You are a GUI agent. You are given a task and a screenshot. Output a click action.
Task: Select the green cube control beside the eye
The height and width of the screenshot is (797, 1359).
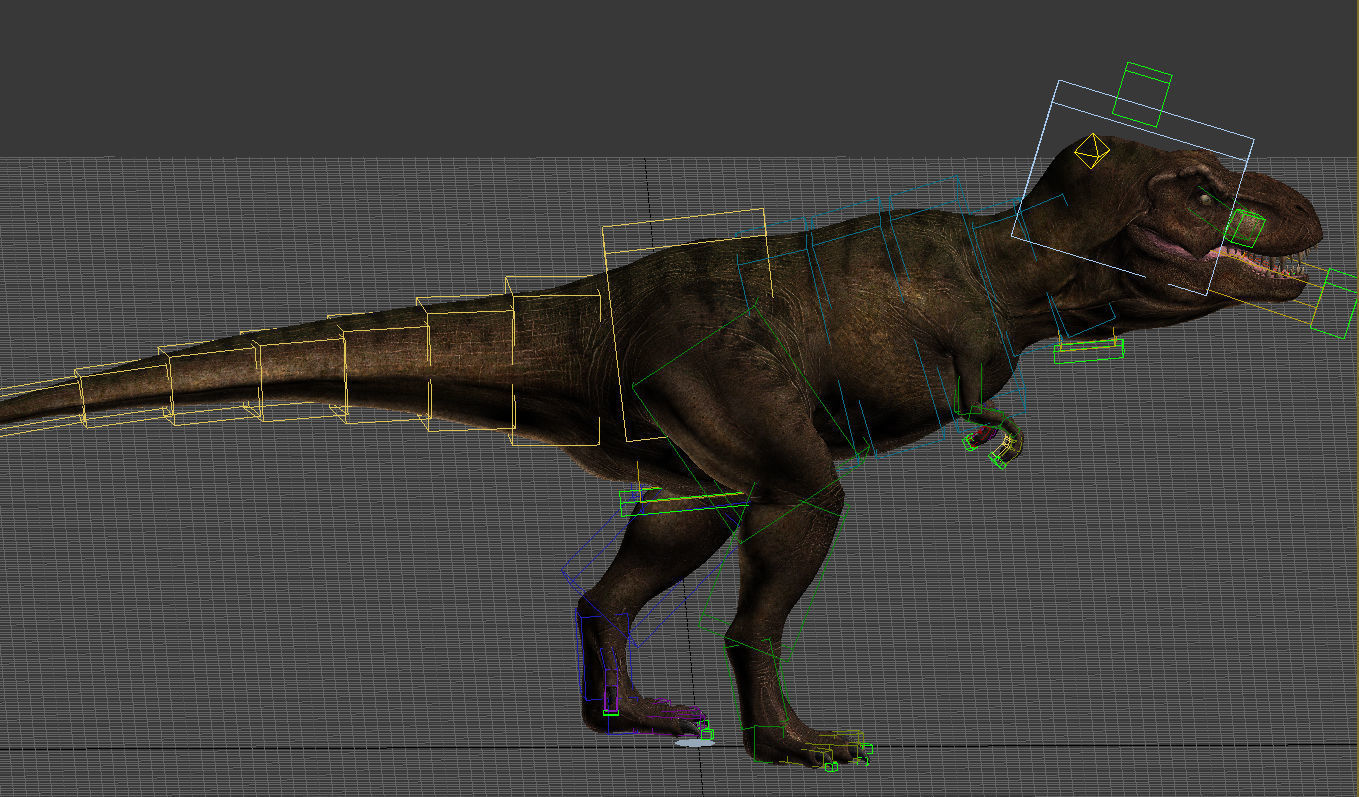click(1245, 227)
